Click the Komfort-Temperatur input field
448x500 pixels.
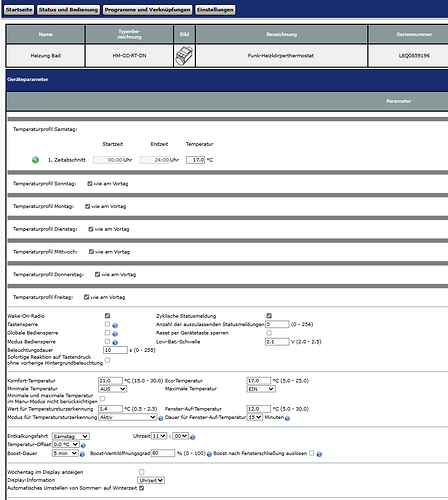coord(110,381)
